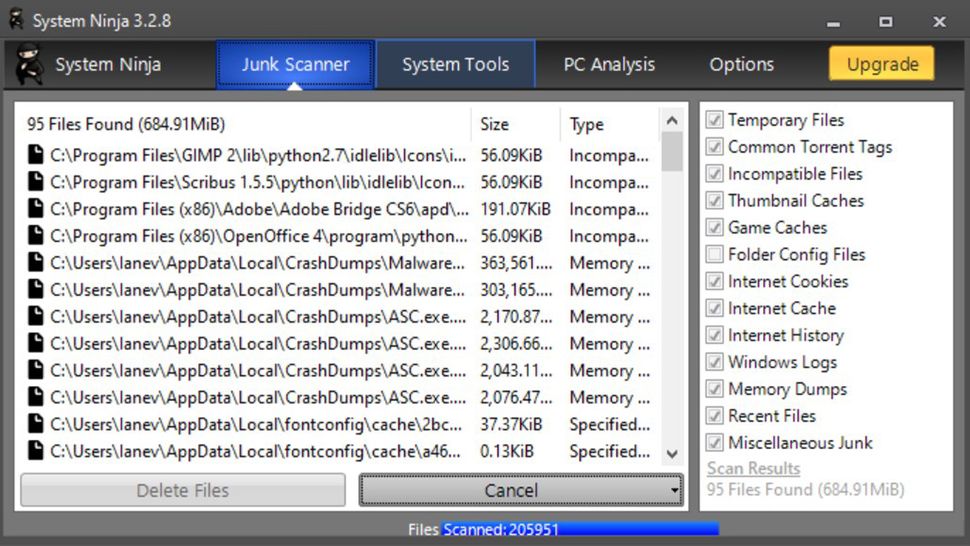
Task: Select the fontconfig cache 2bc file path
Action: [256, 424]
